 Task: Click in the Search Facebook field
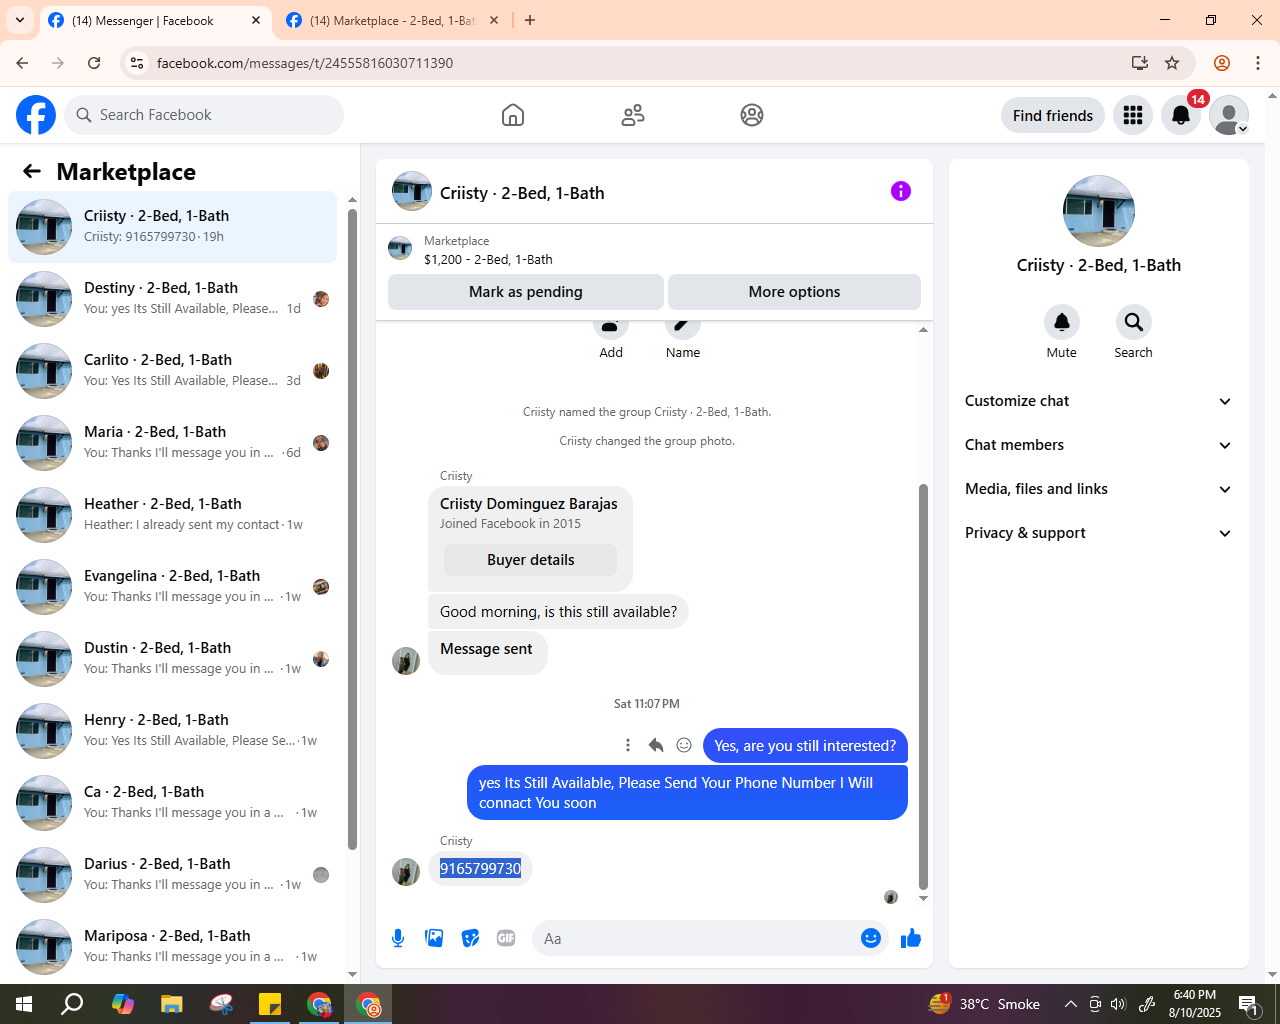(x=204, y=115)
